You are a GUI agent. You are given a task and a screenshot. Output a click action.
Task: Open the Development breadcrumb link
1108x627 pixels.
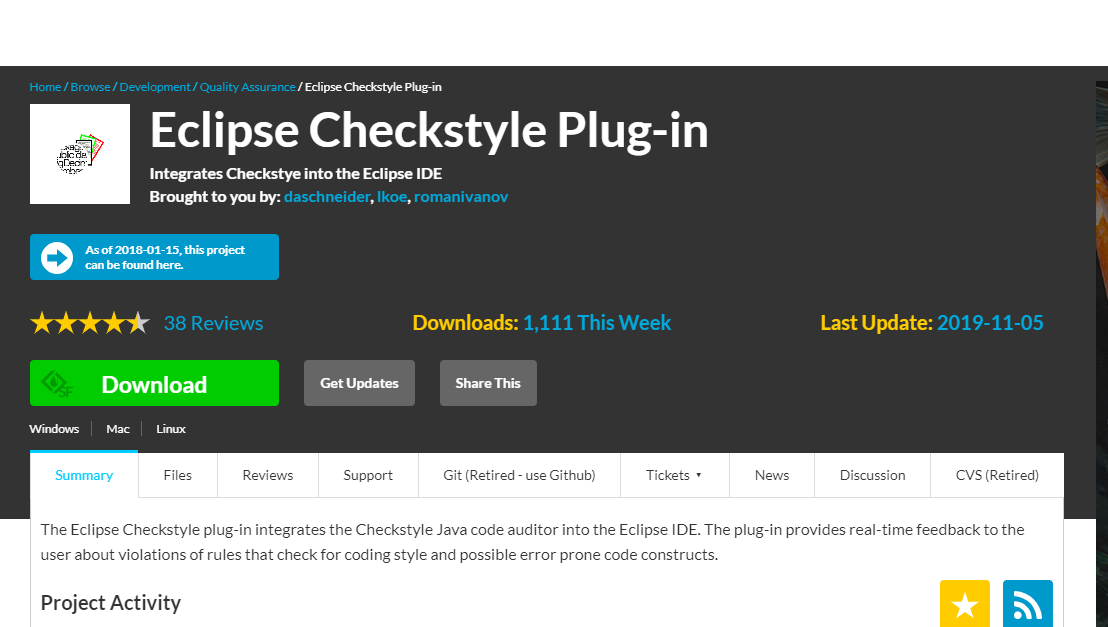[155, 87]
